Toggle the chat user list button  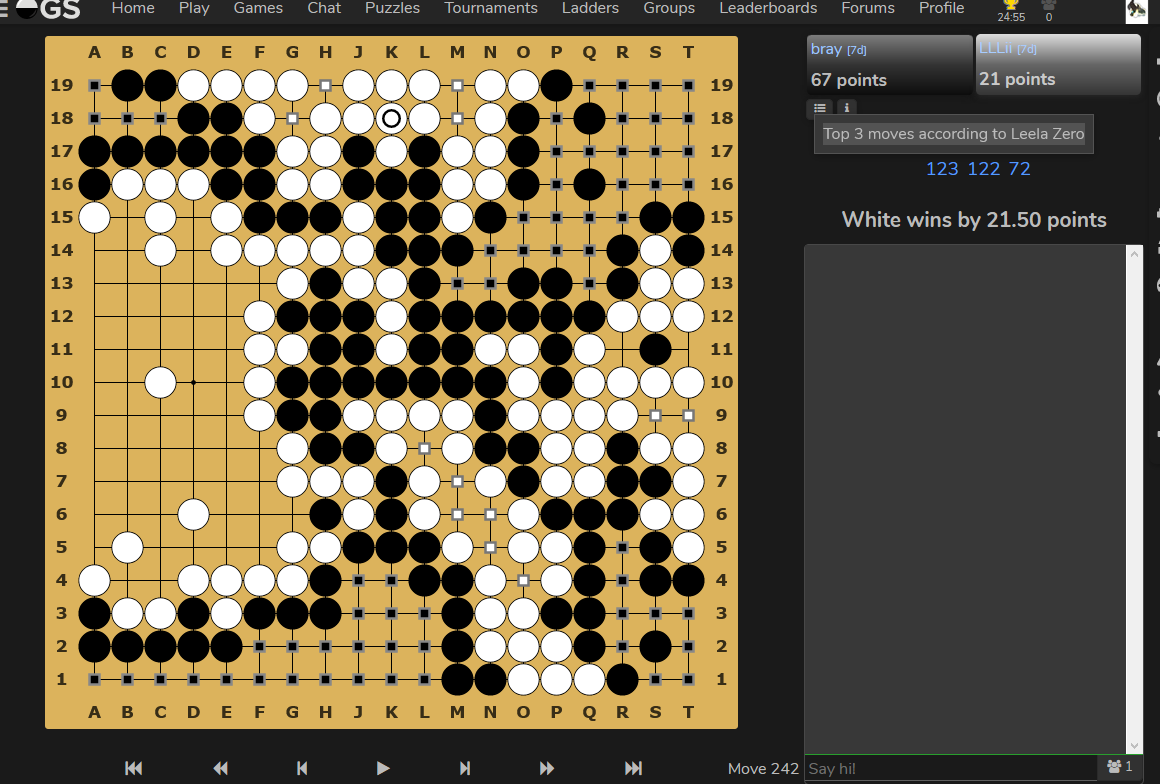(1120, 767)
